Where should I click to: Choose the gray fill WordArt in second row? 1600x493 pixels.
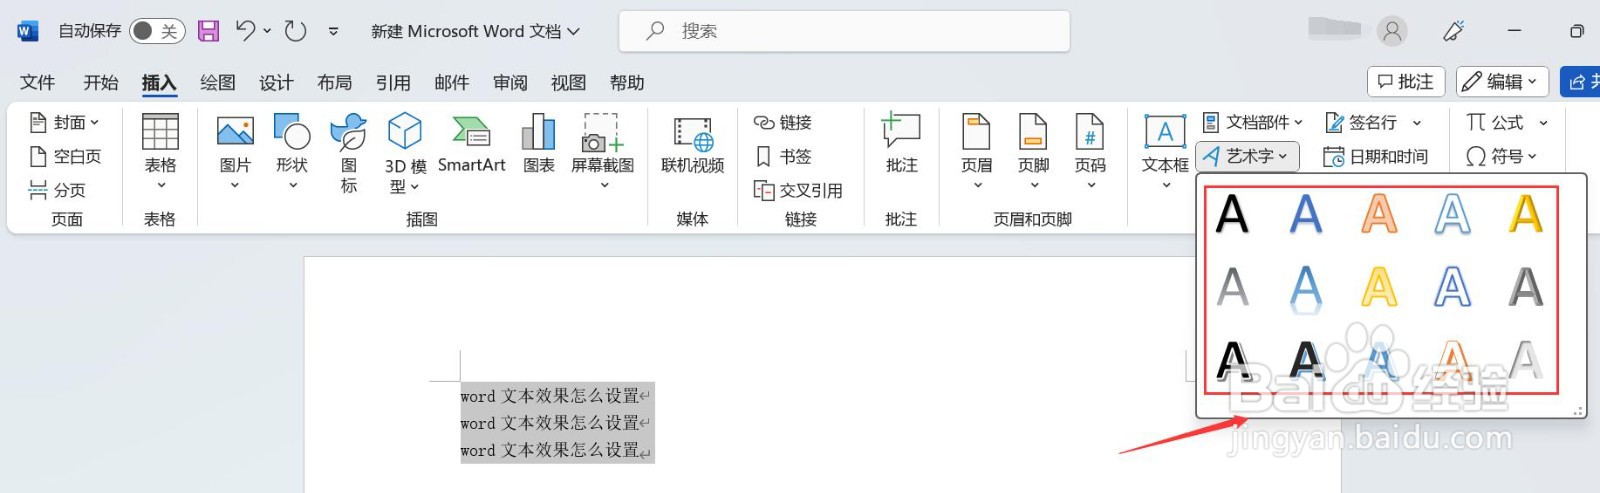coord(1232,288)
